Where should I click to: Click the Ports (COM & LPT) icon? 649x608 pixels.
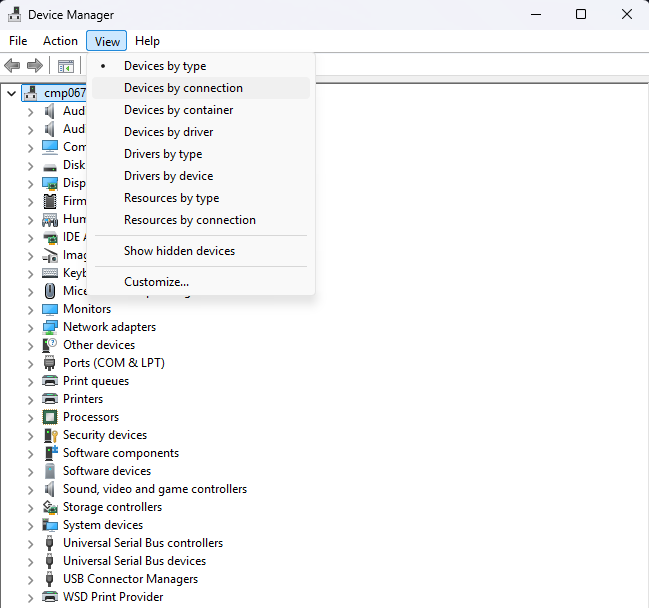coord(50,363)
